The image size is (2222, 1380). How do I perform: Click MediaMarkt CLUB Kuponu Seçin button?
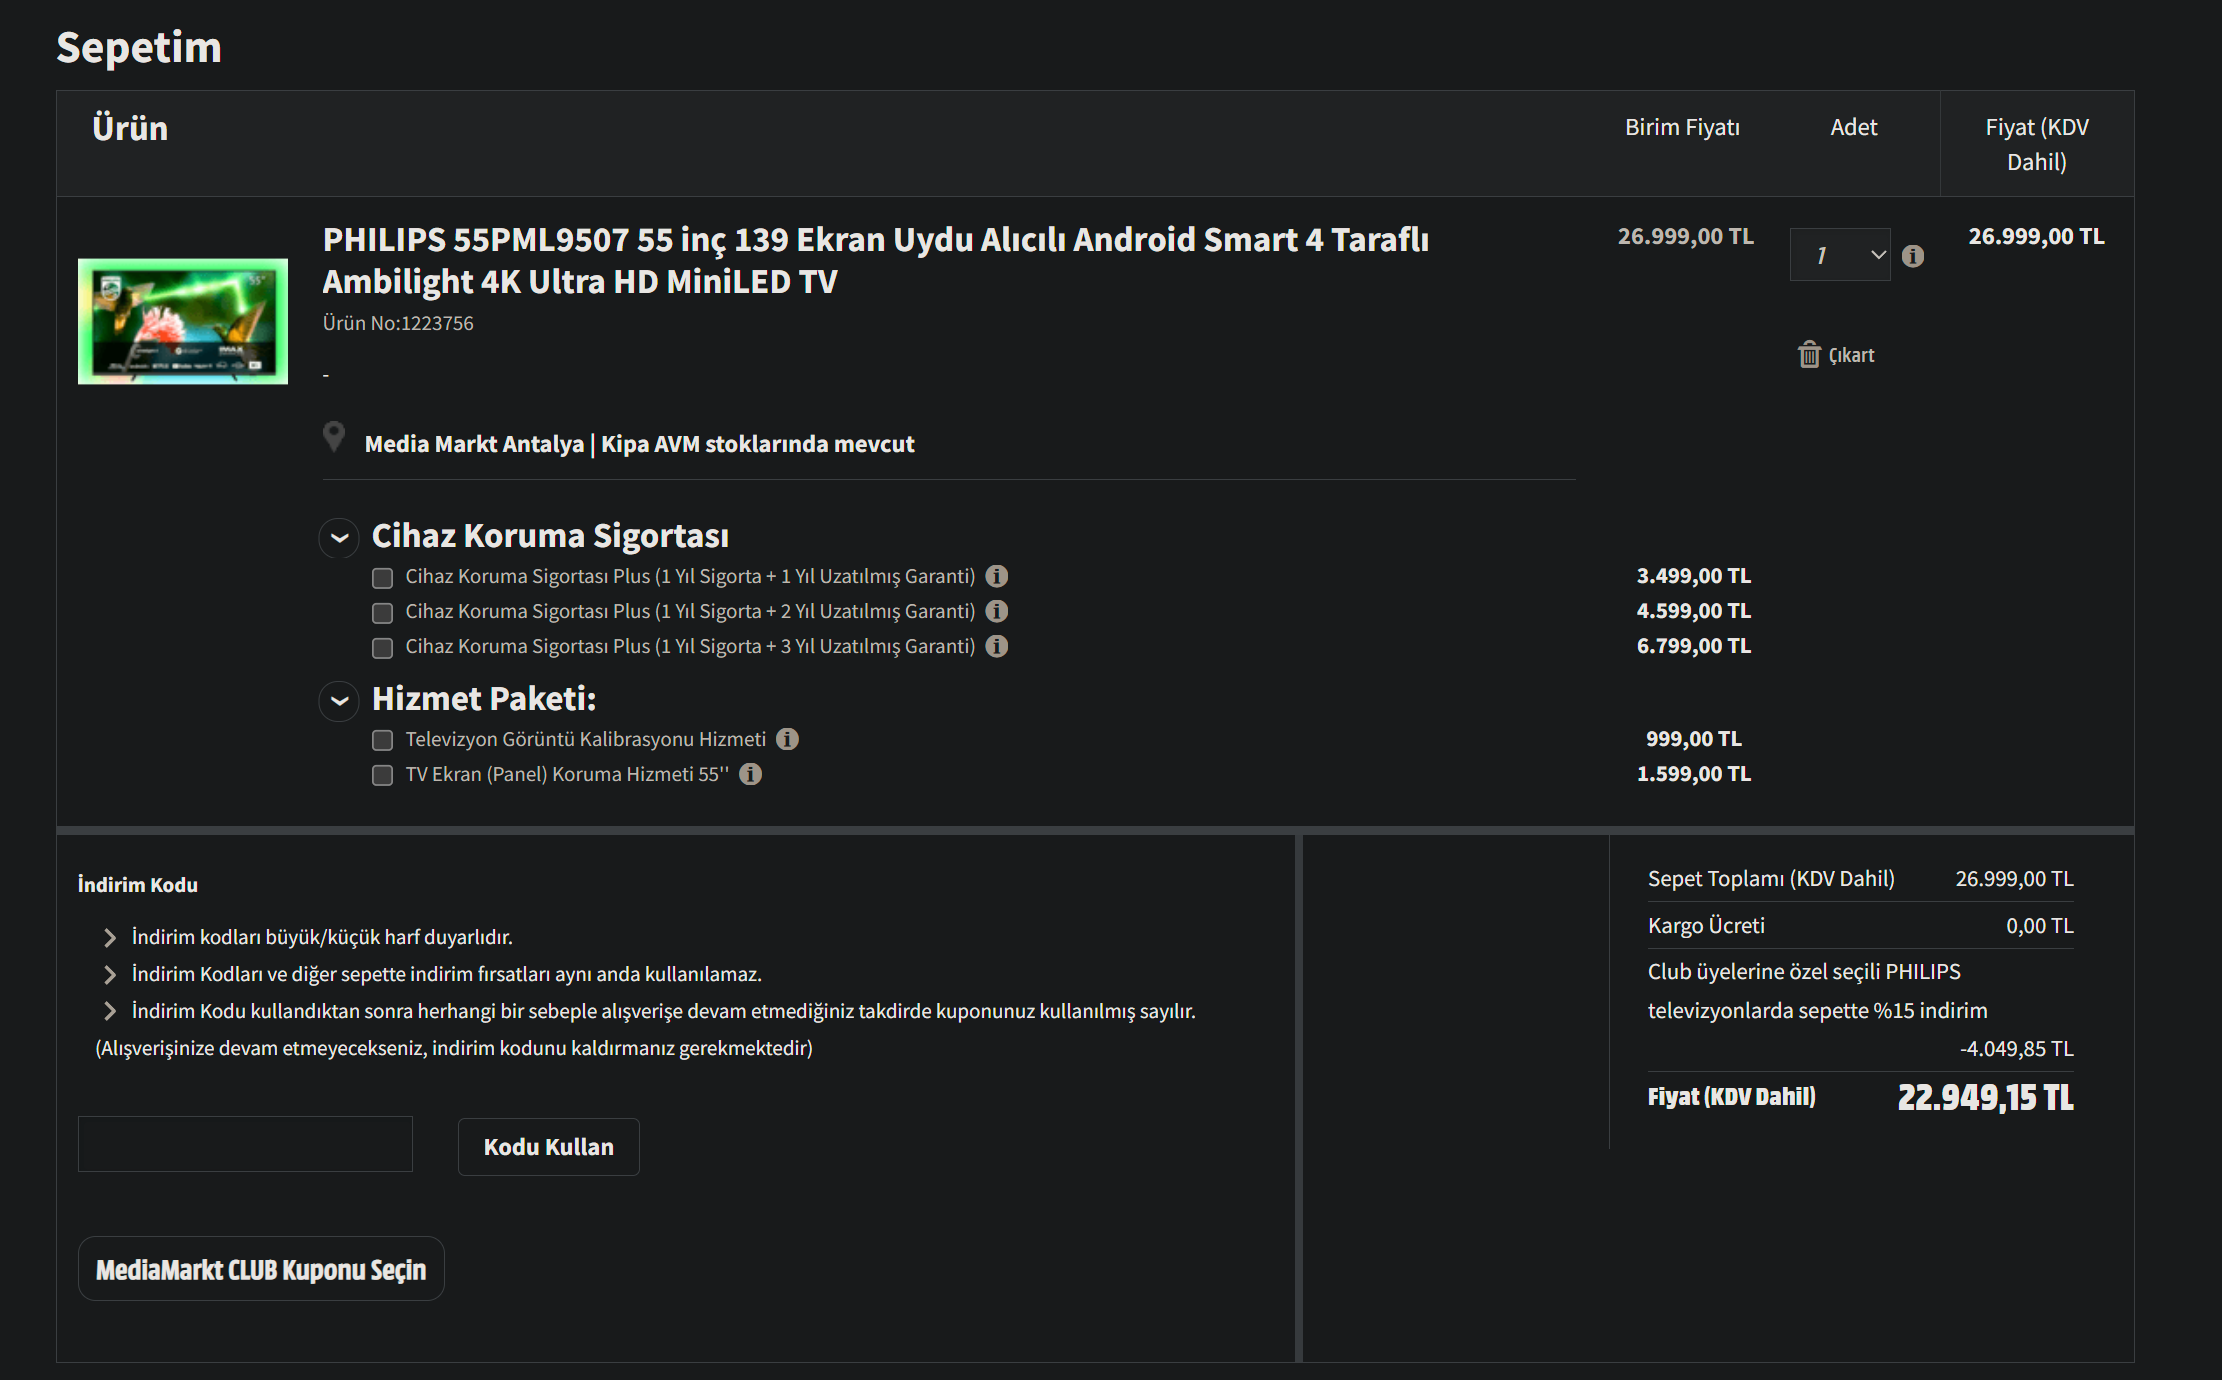coord(261,1269)
